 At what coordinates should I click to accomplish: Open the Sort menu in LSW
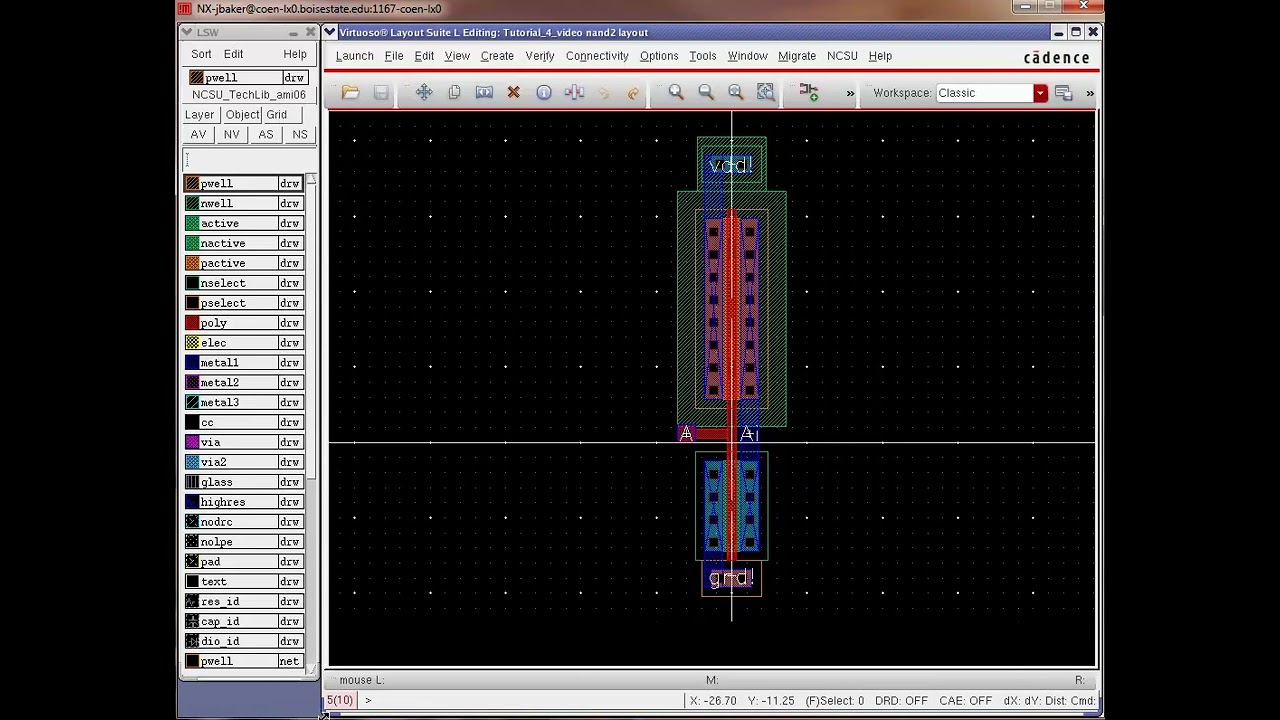point(201,55)
